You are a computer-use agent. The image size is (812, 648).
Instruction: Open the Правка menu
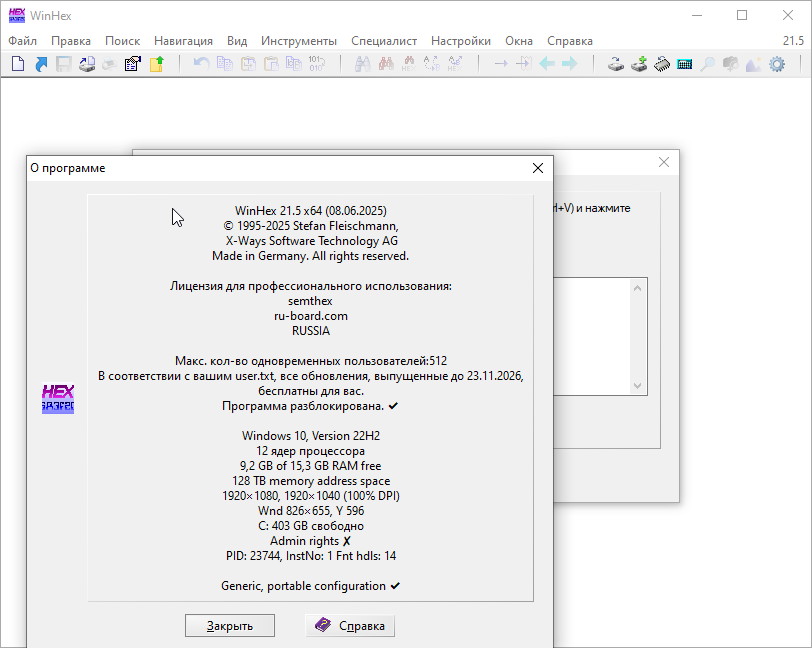(x=71, y=41)
